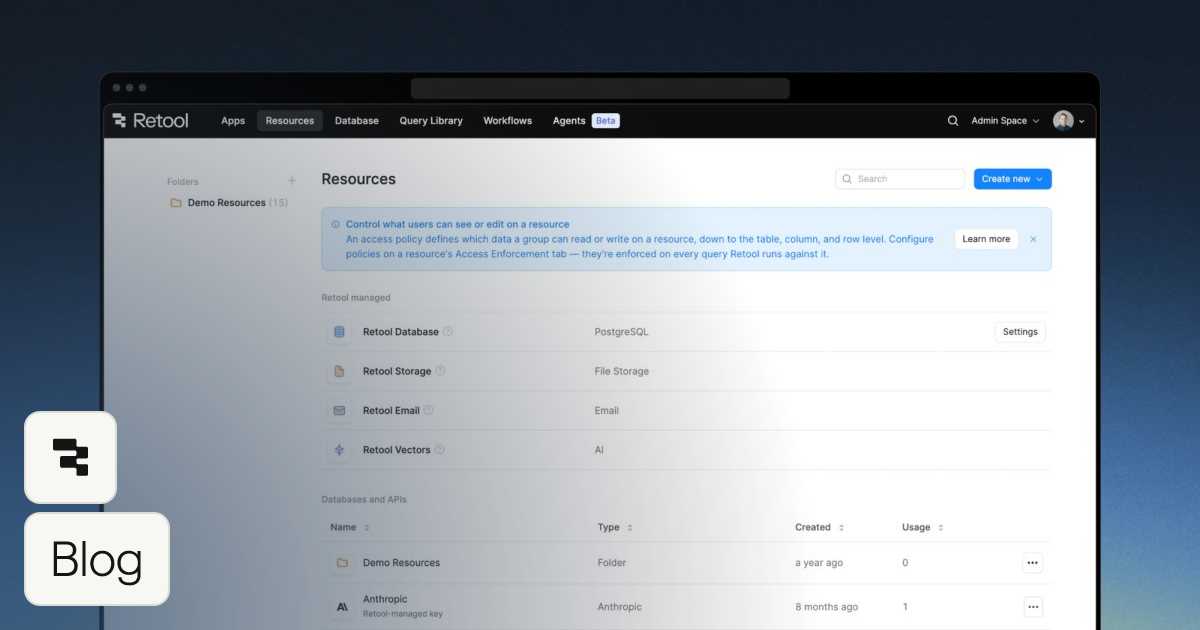Click the 'Databases and APIs' section label
The height and width of the screenshot is (630, 1200).
pyautogui.click(x=364, y=499)
